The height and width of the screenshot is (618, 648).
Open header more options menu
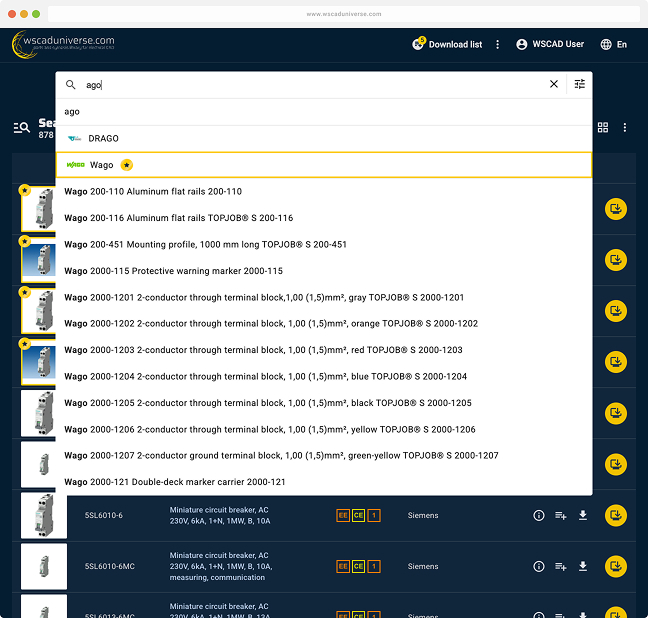tap(498, 44)
